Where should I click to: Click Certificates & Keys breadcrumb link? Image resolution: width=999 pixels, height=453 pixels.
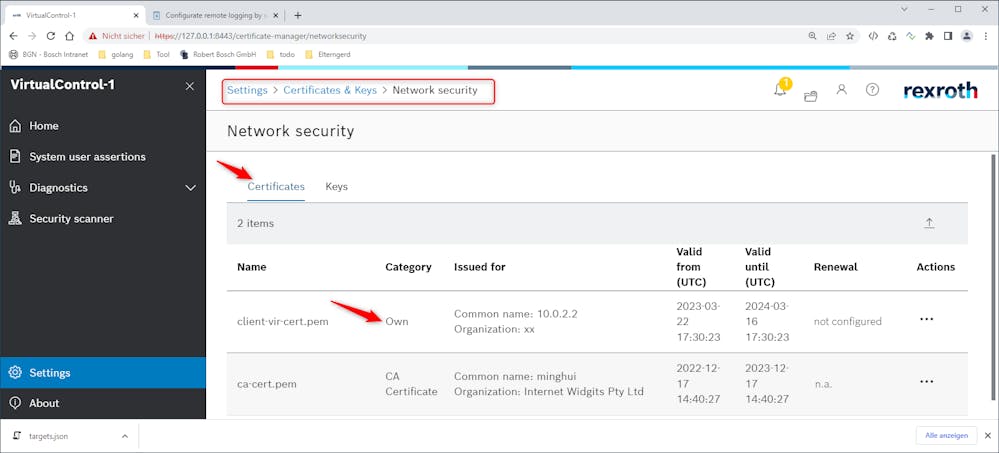[330, 90]
